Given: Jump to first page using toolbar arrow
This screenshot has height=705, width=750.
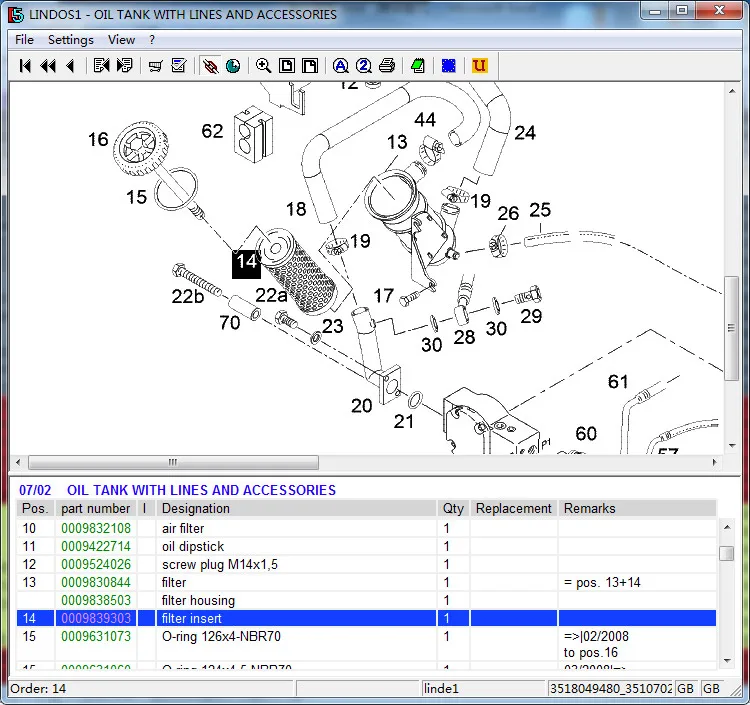Looking at the screenshot, I should pos(25,66).
